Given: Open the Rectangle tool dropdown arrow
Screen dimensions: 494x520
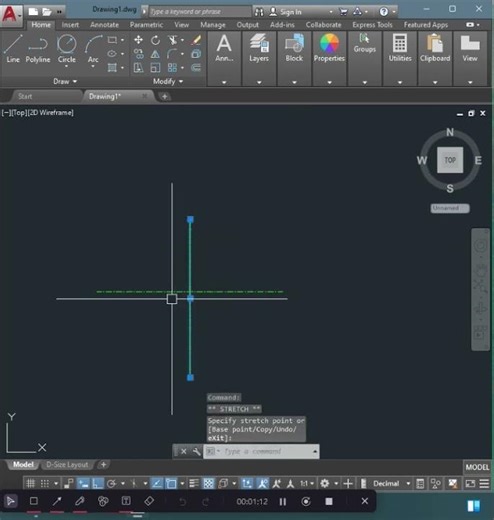Looking at the screenshot, I should coord(122,40).
